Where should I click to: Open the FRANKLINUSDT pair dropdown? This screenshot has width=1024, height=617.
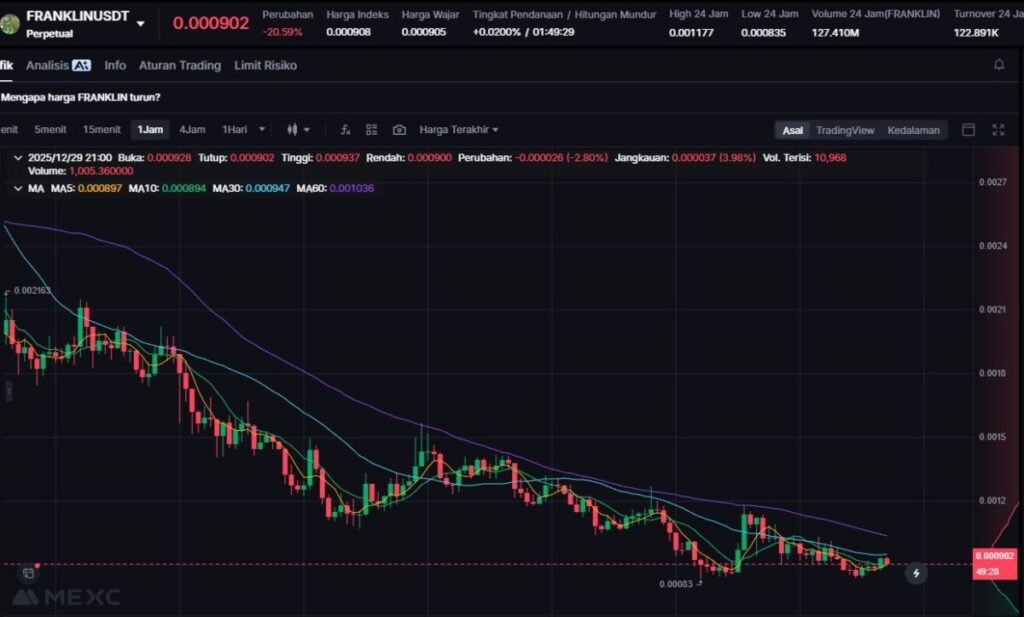[x=140, y=23]
